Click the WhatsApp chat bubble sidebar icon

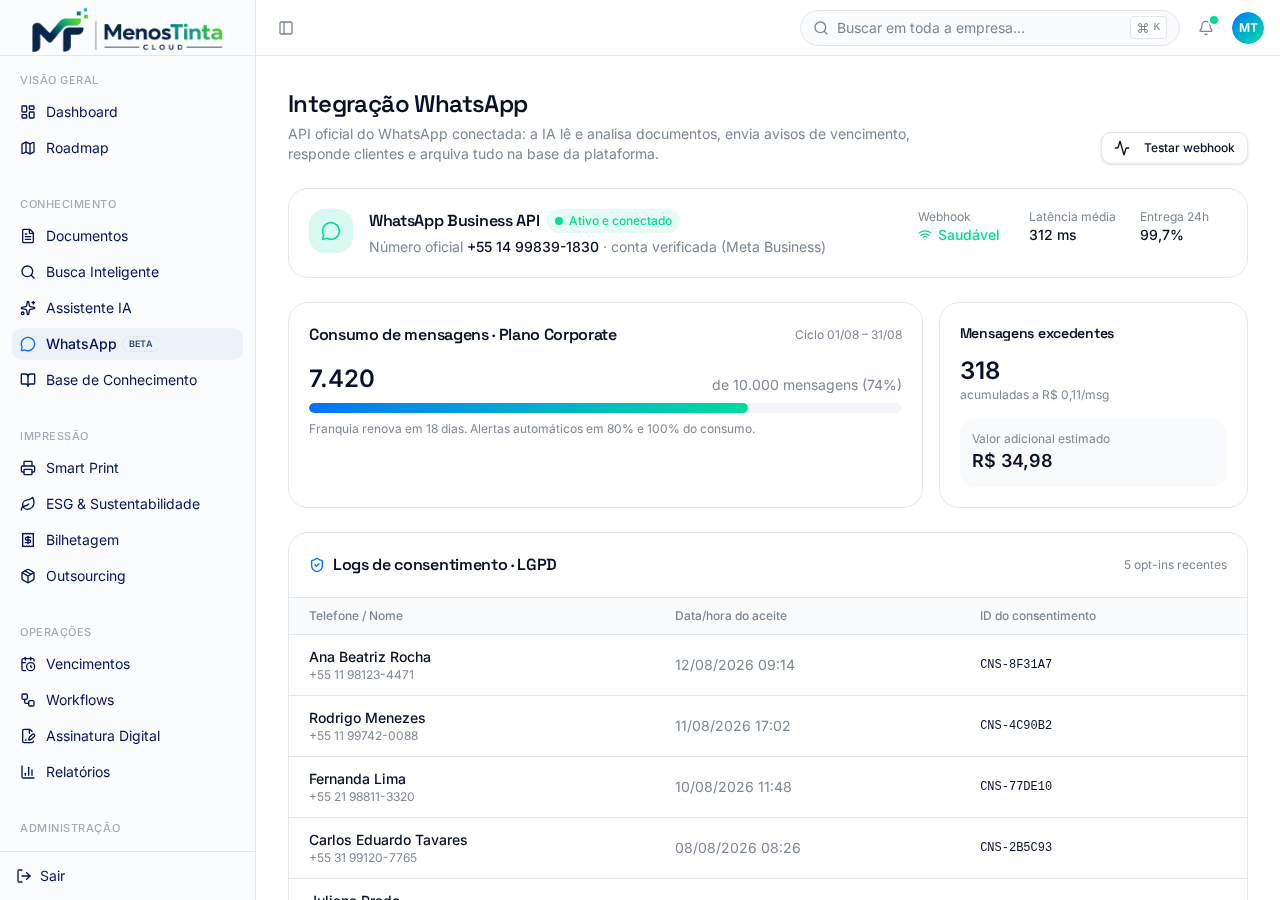[x=28, y=344]
